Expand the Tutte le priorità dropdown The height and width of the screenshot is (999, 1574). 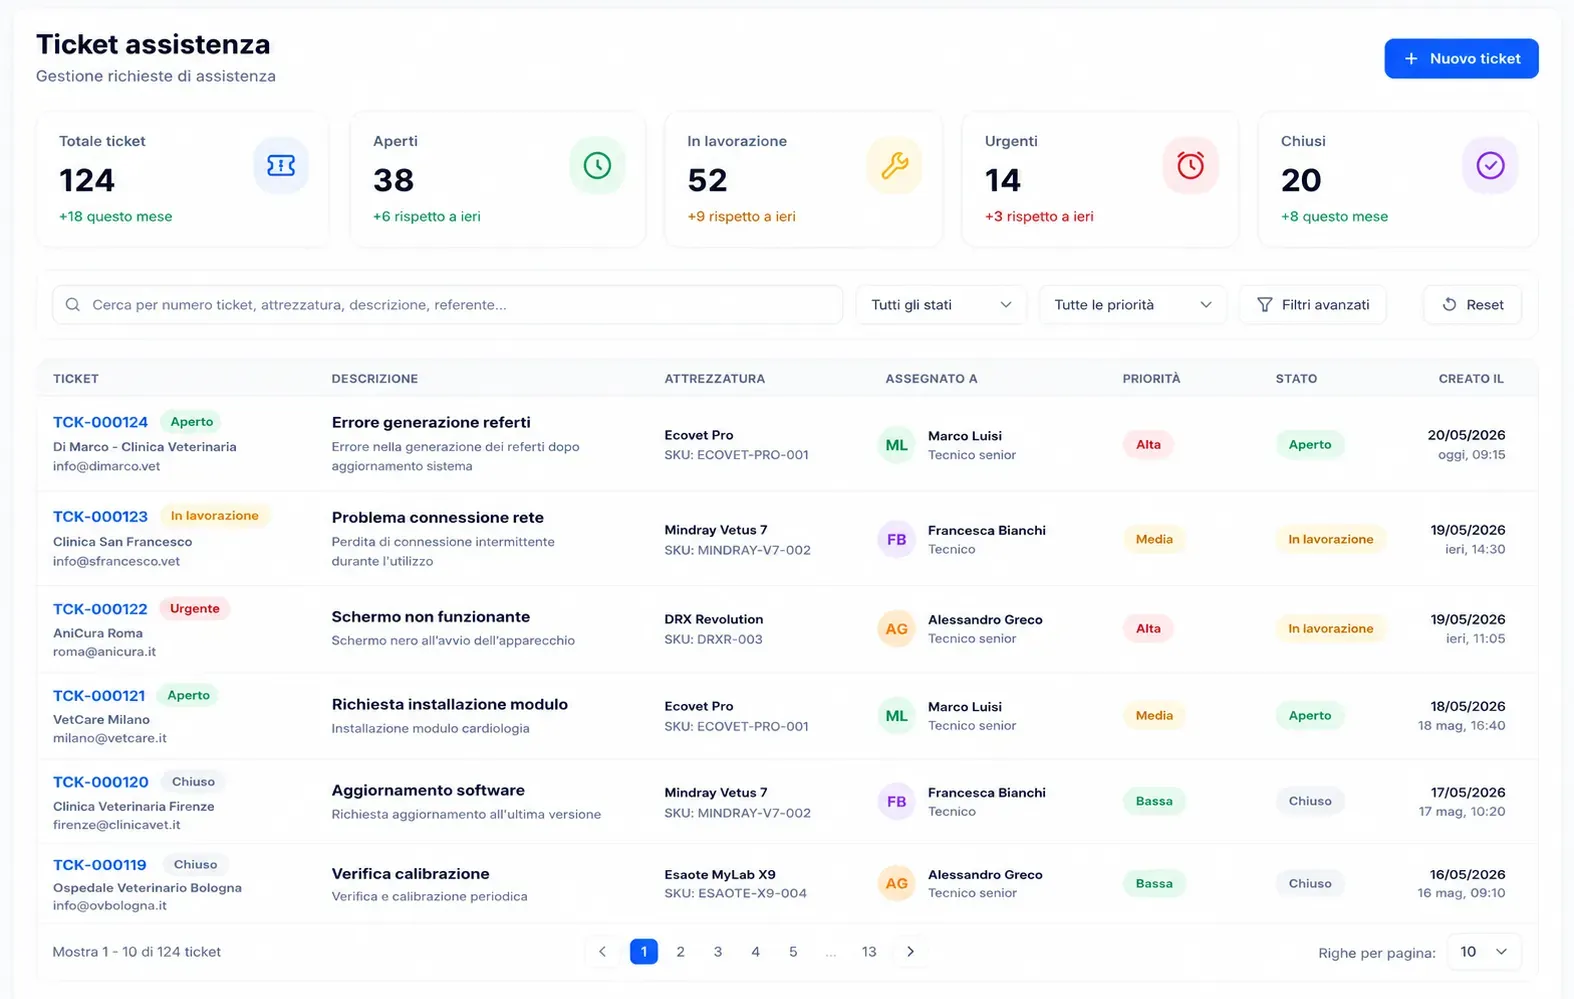[x=1133, y=305]
